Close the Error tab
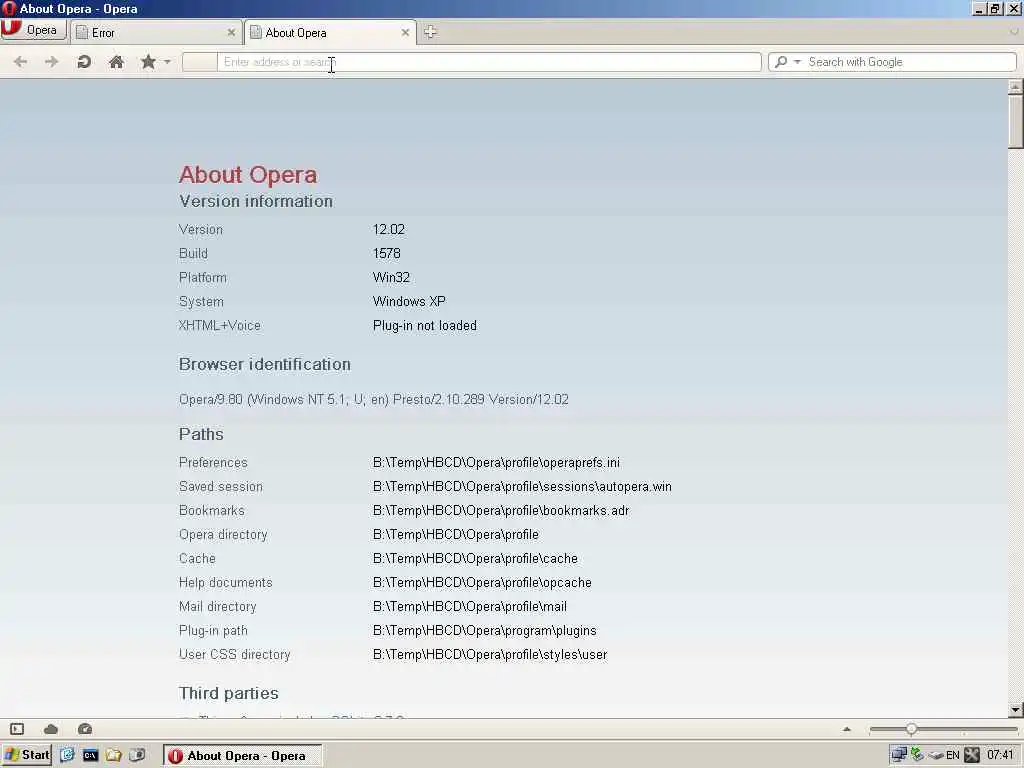1024x768 pixels. click(231, 32)
